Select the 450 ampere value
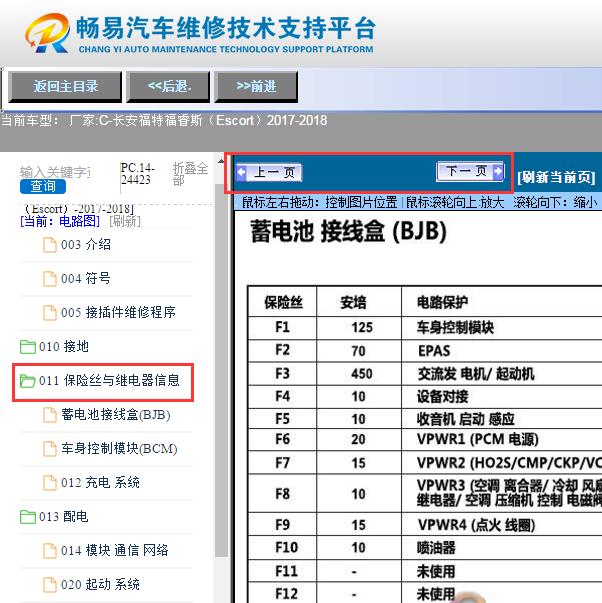Viewport: 602px width, 603px height. [x=362, y=374]
